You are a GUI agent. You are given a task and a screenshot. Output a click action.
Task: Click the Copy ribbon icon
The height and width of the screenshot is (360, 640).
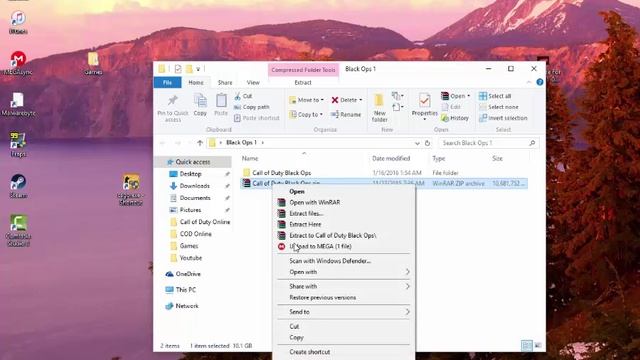pyautogui.click(x=200, y=105)
